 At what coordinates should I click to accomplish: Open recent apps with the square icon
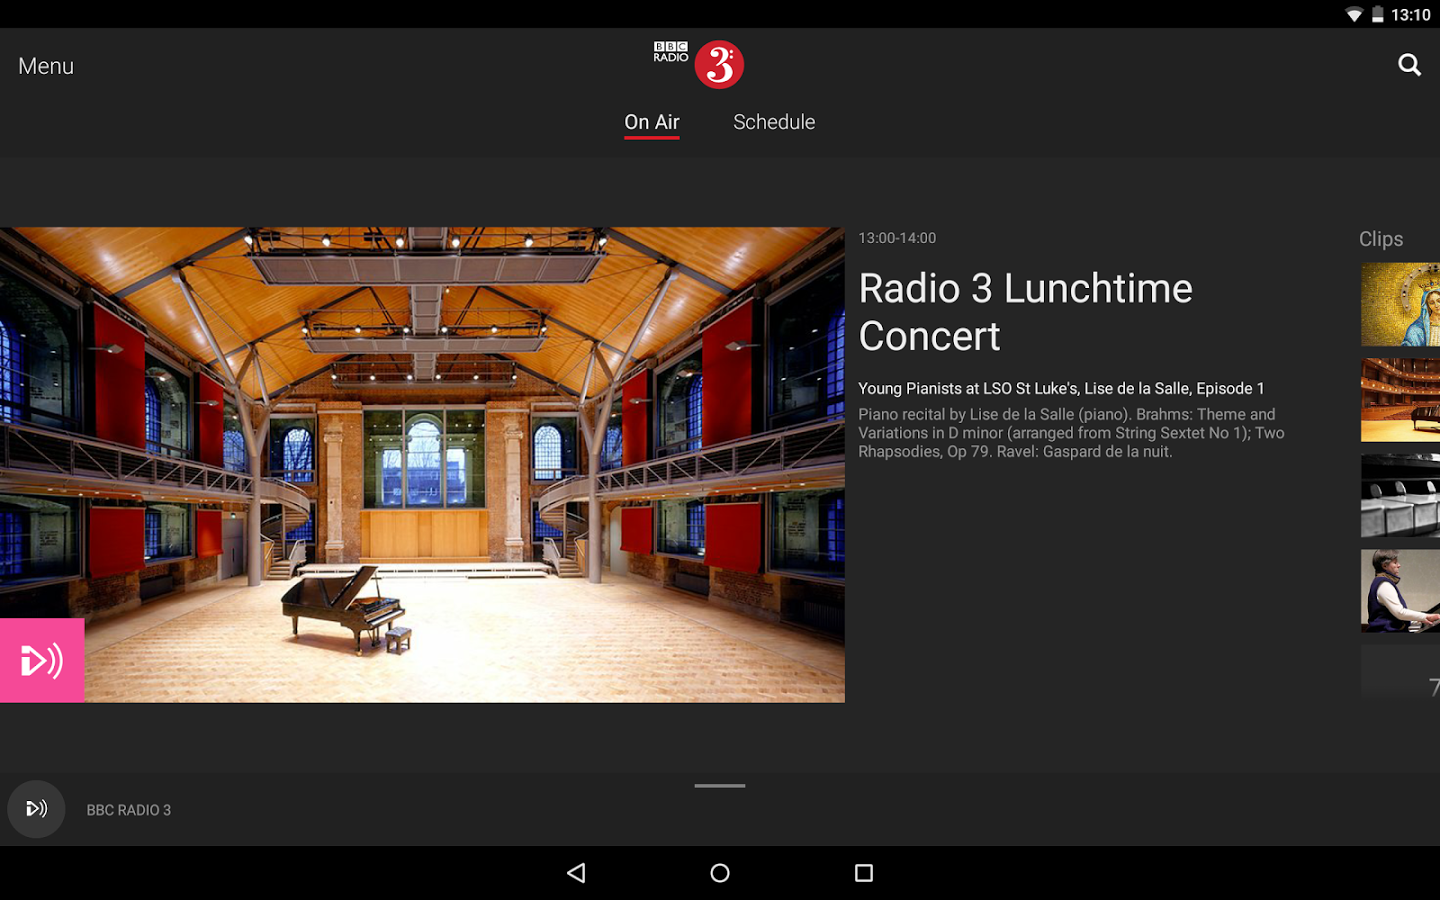[863, 872]
